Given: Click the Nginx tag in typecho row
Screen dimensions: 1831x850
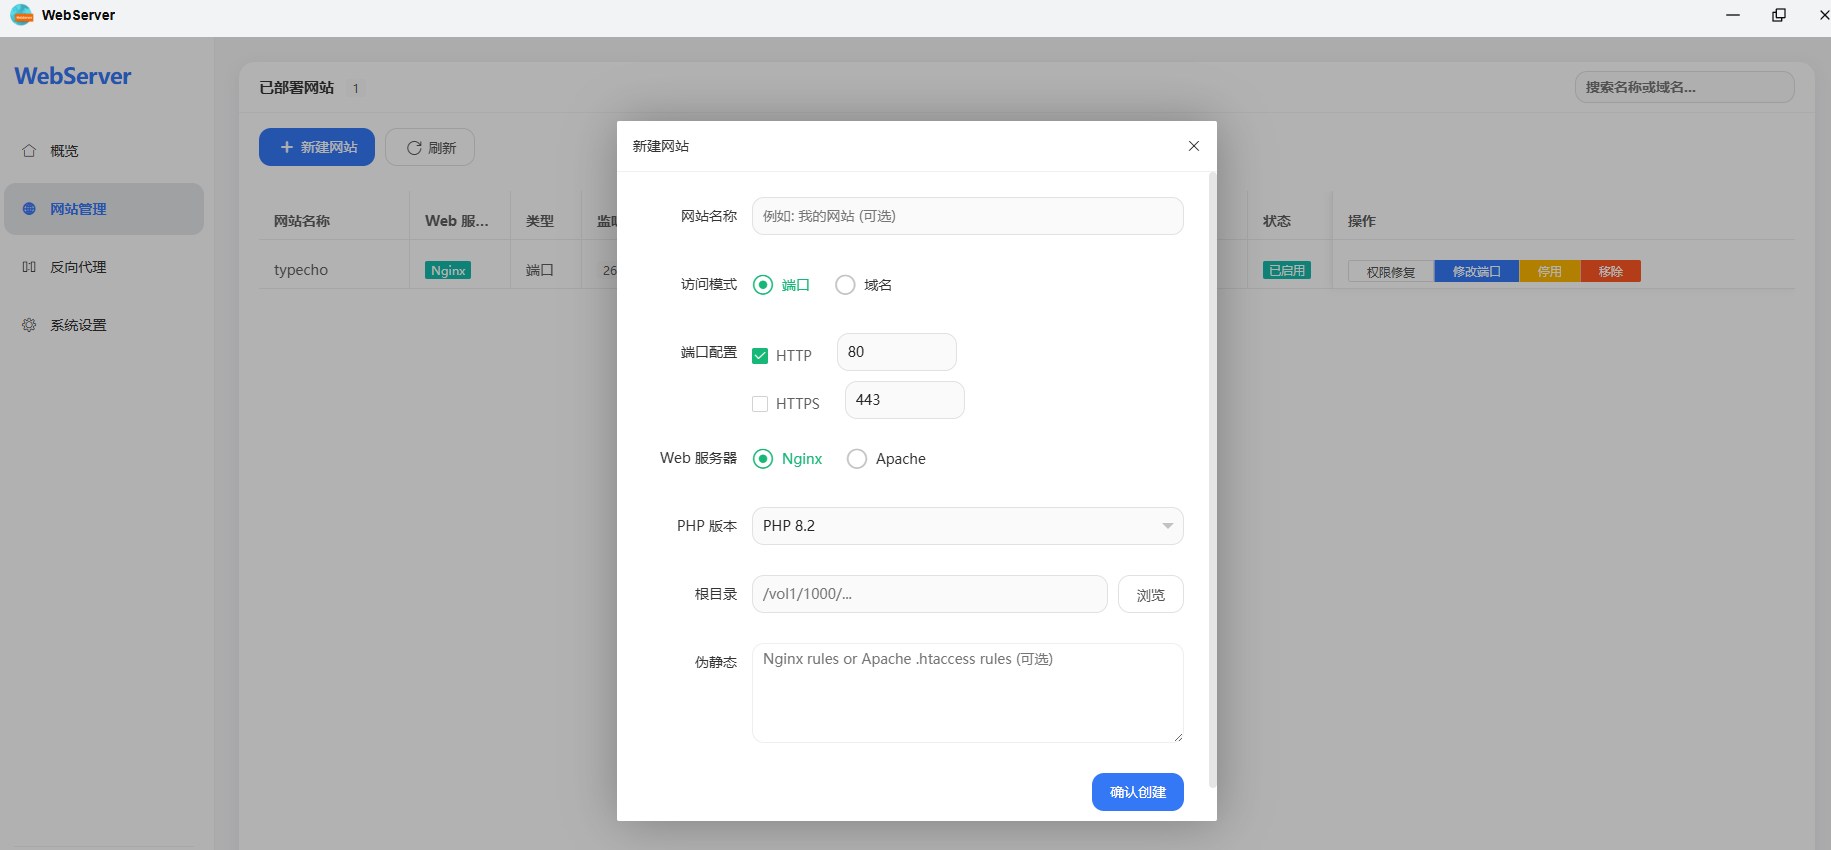Looking at the screenshot, I should pyautogui.click(x=448, y=270).
